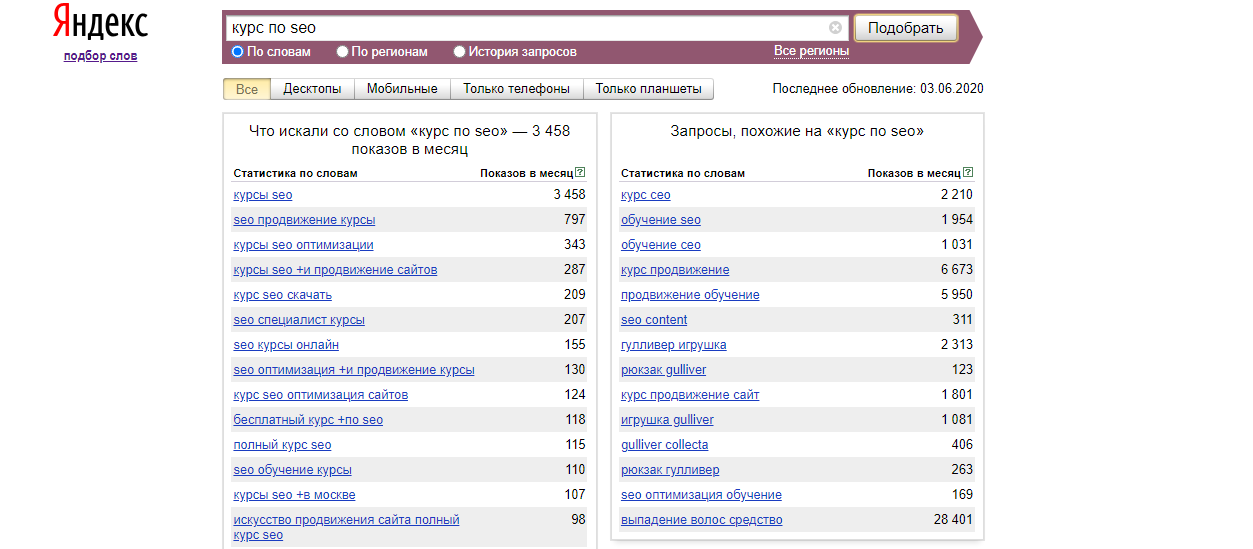Open the 'seo оптимизация обучение' link
Screen dimensions: 1253x549
[x=701, y=495]
